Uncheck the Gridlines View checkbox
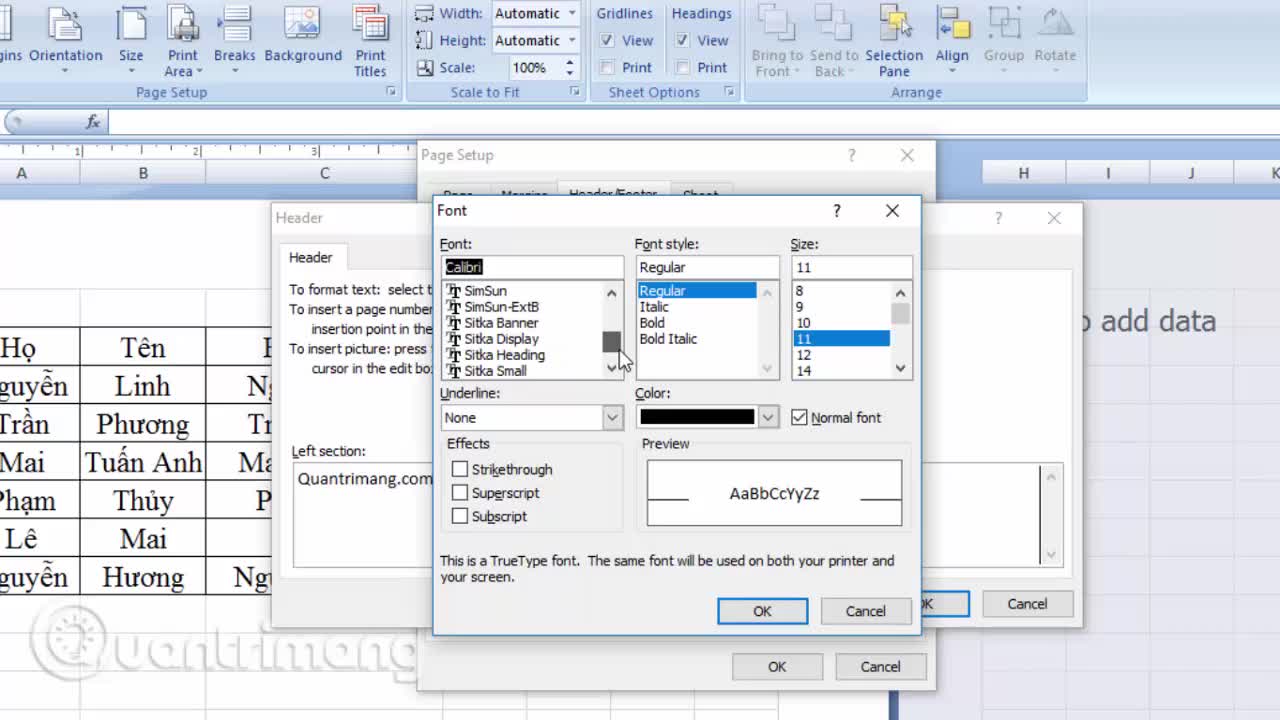 [607, 40]
